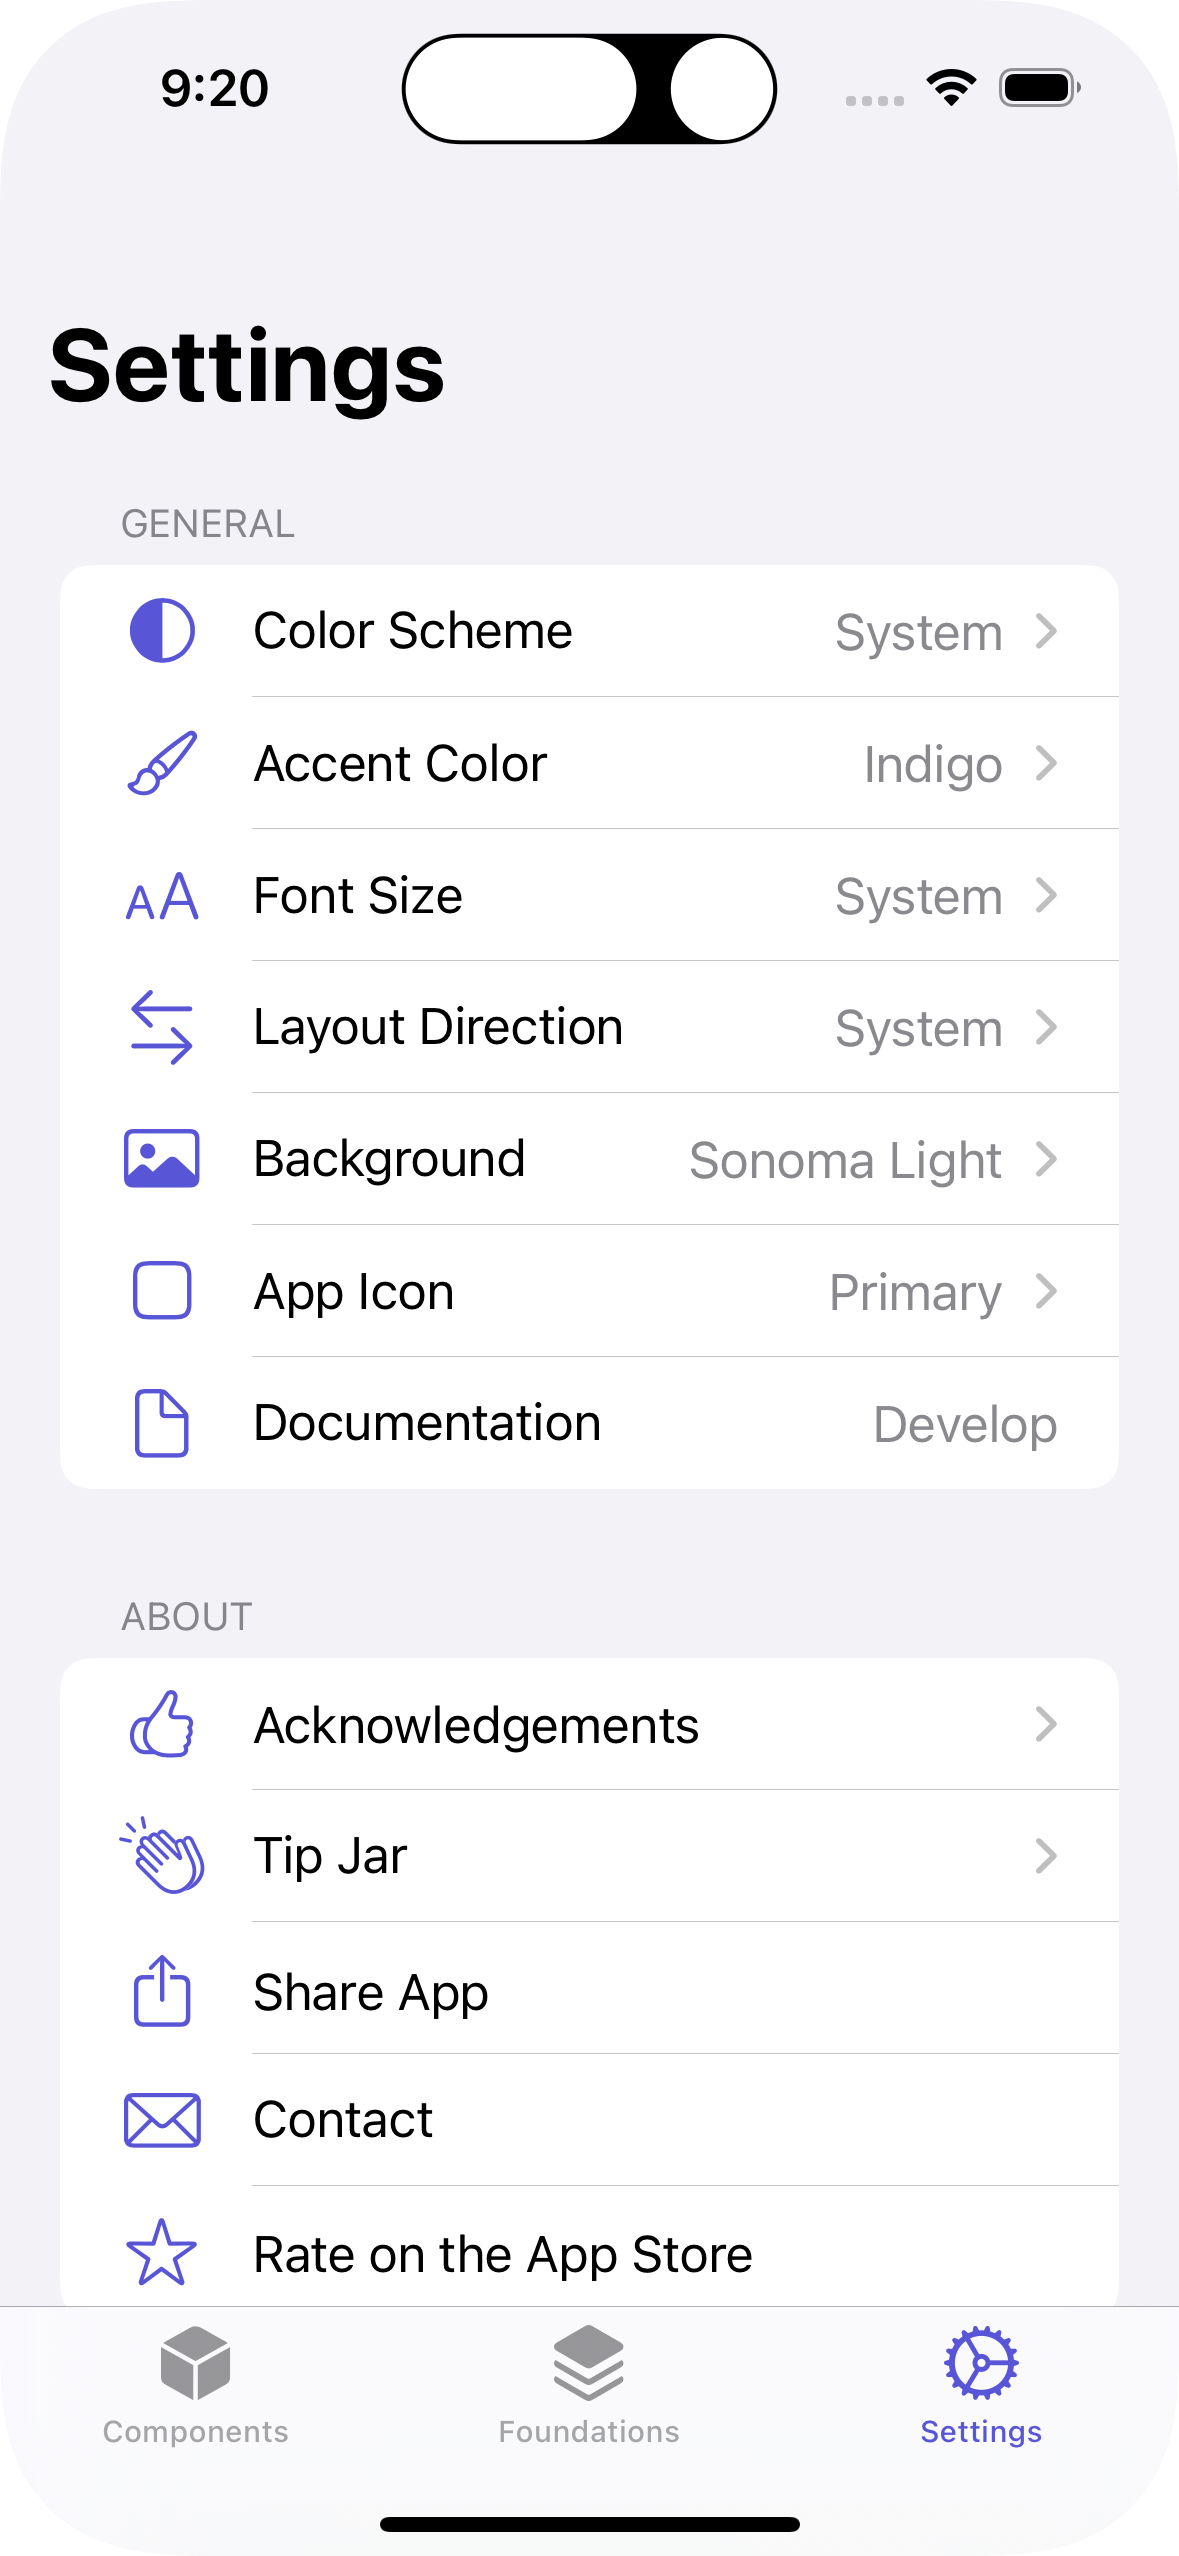Tap the Layout Direction arrows icon
This screenshot has height=2556, width=1179.
(x=162, y=1027)
